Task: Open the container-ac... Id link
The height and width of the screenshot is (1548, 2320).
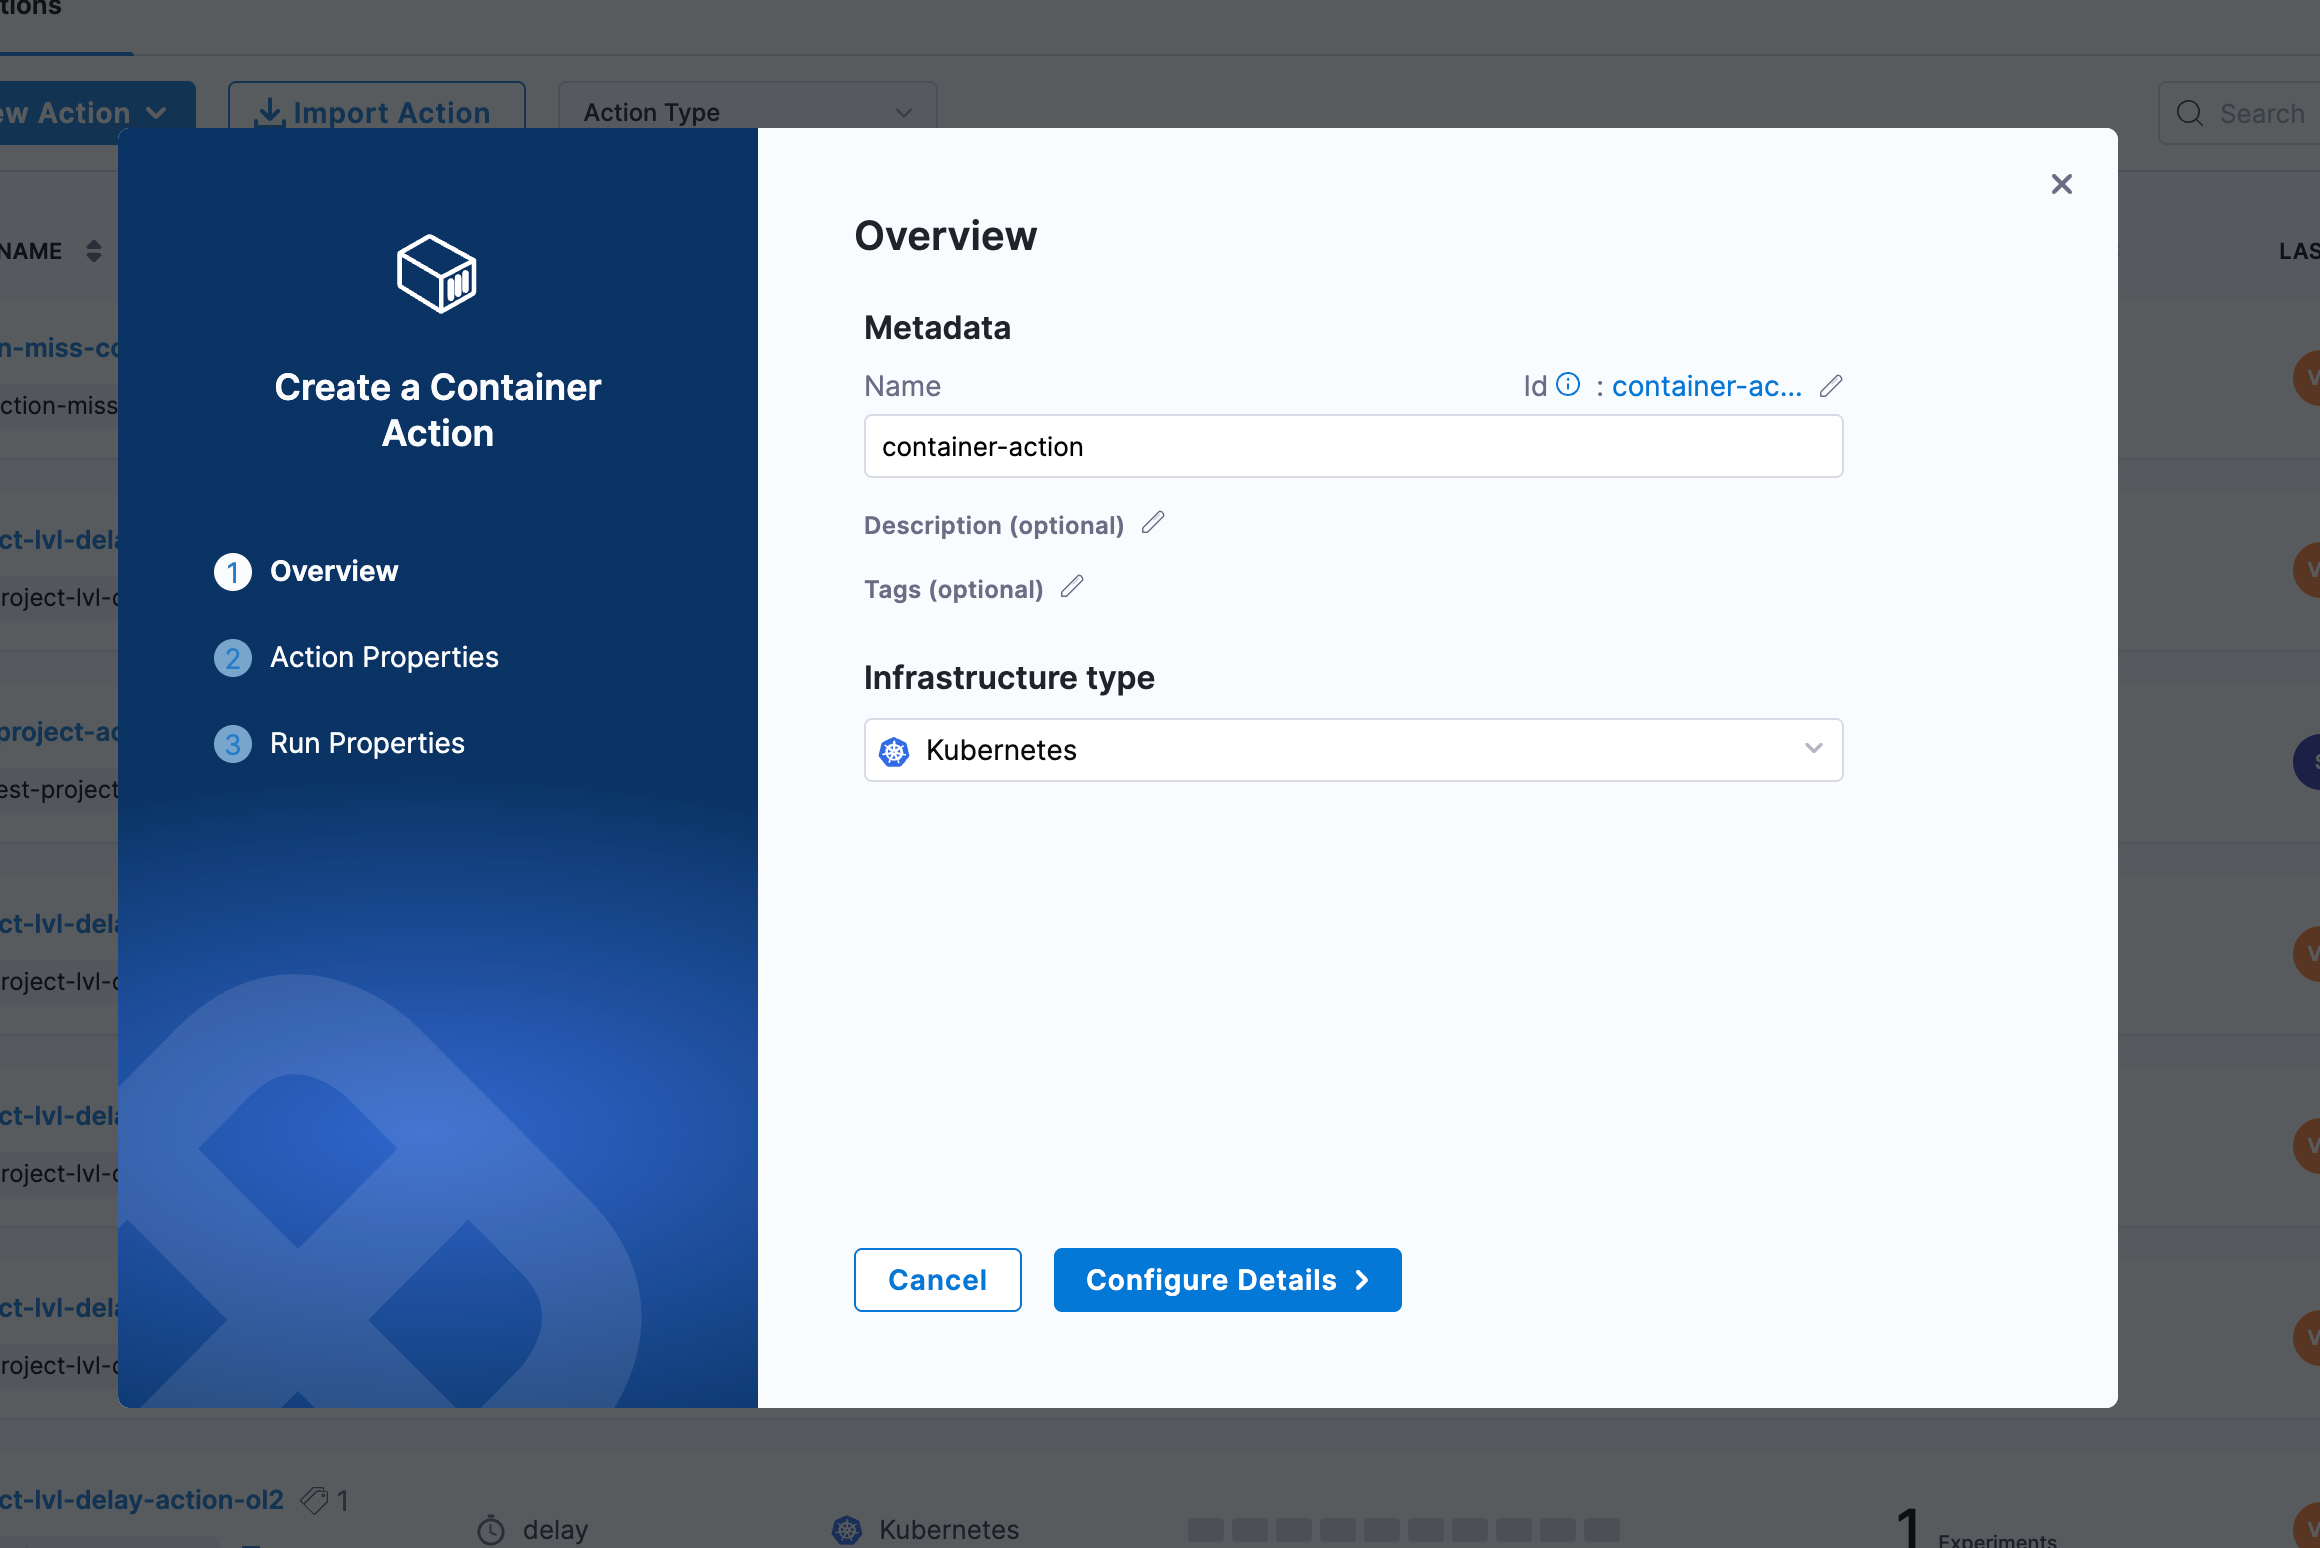Action: click(x=1706, y=386)
